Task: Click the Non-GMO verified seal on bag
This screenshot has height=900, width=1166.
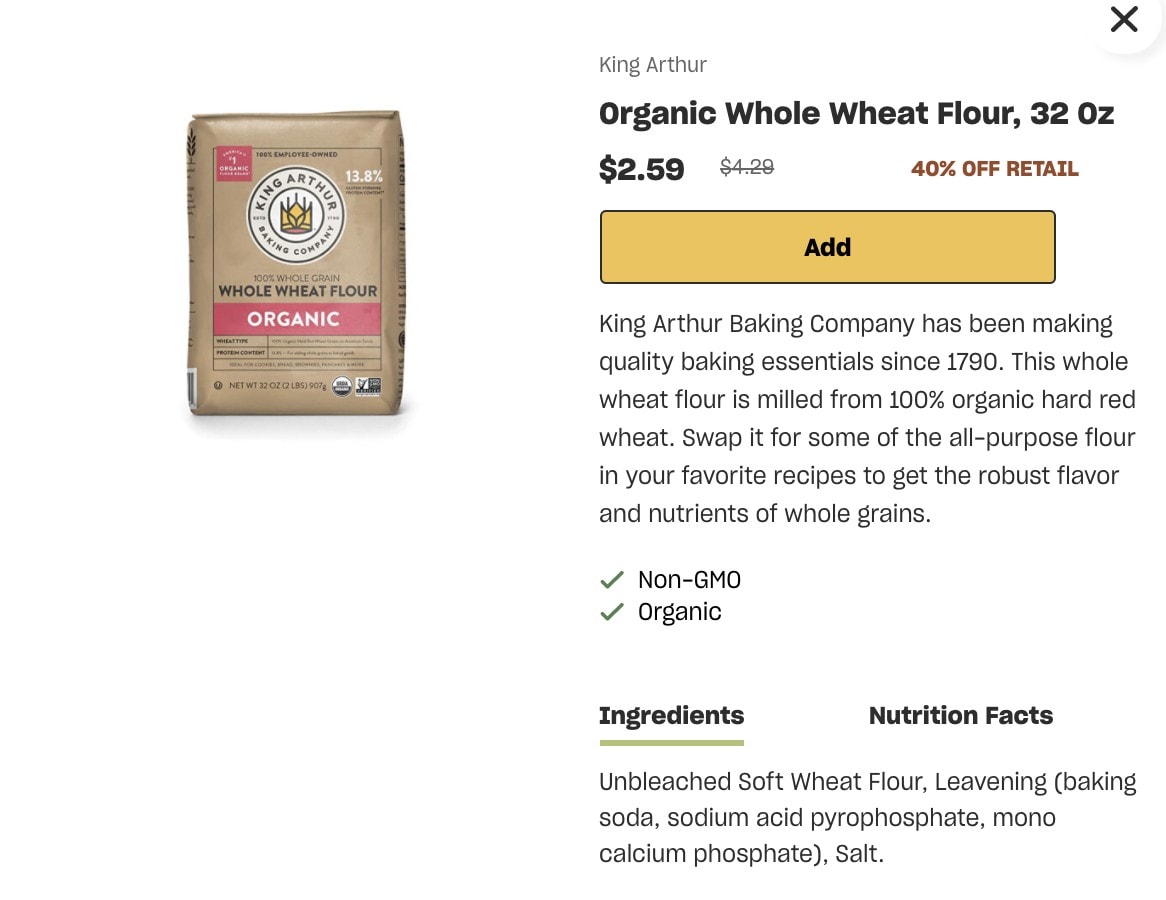Action: [x=368, y=385]
